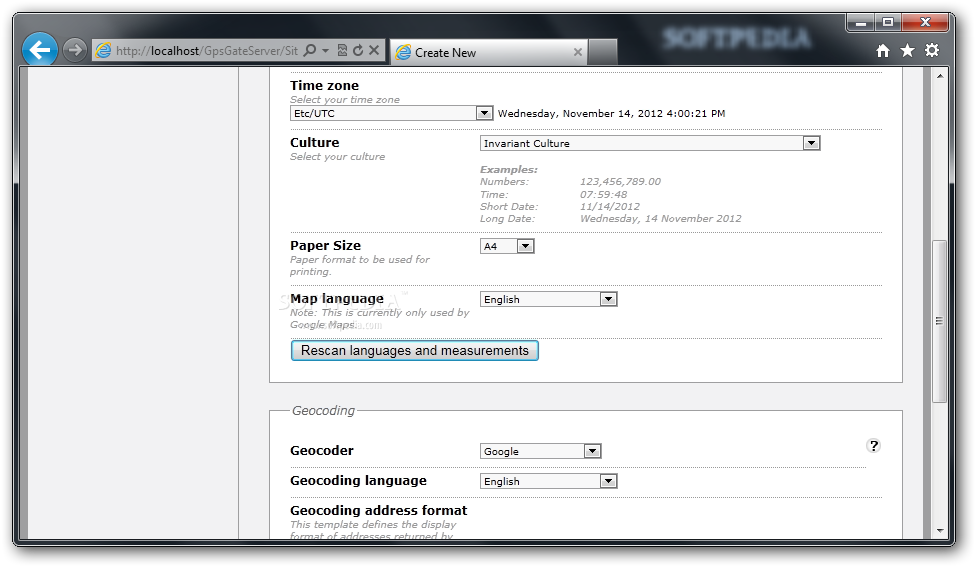Minimize the browser window
The height and width of the screenshot is (567, 976).
861,22
